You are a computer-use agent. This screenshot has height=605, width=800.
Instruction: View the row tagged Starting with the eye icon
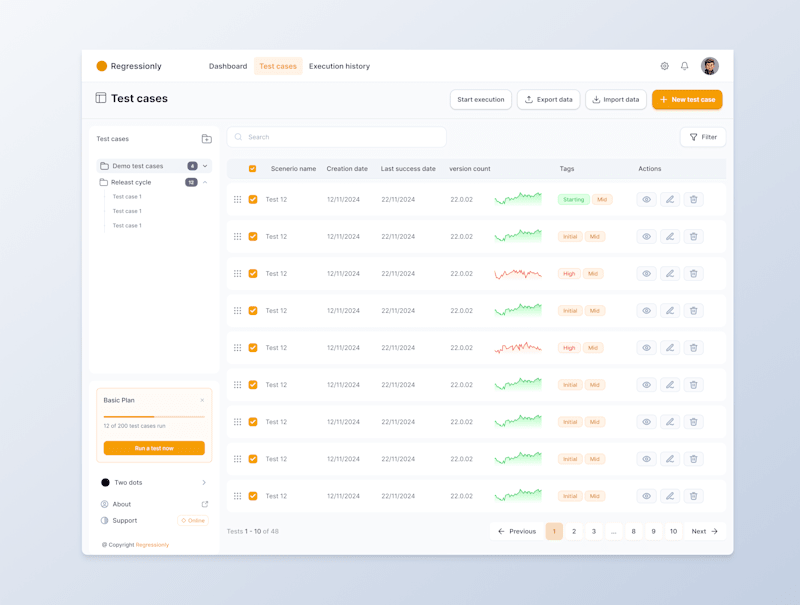(x=646, y=199)
